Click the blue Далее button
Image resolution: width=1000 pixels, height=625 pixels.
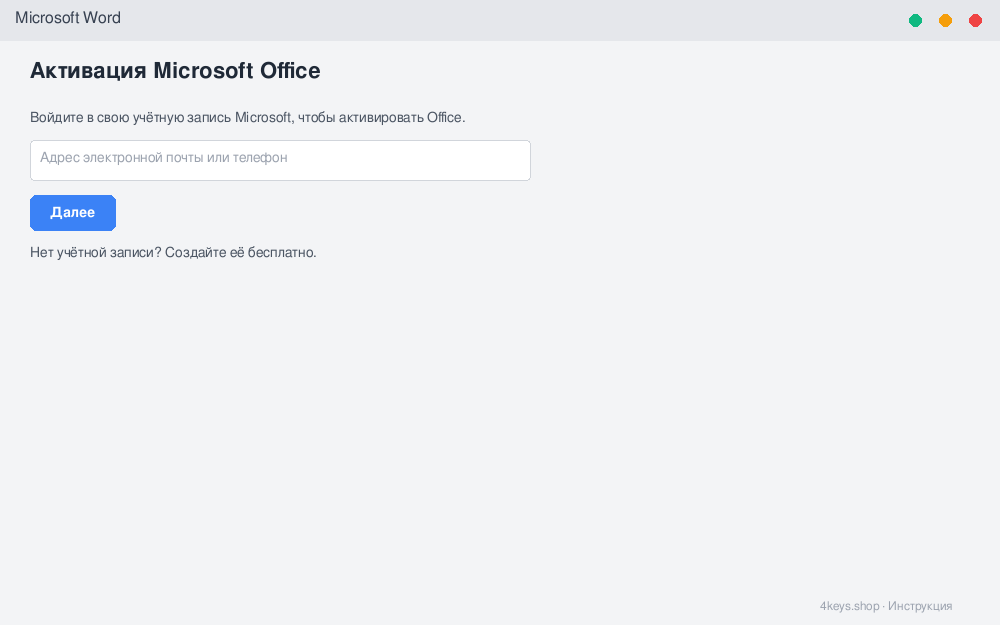coord(73,212)
